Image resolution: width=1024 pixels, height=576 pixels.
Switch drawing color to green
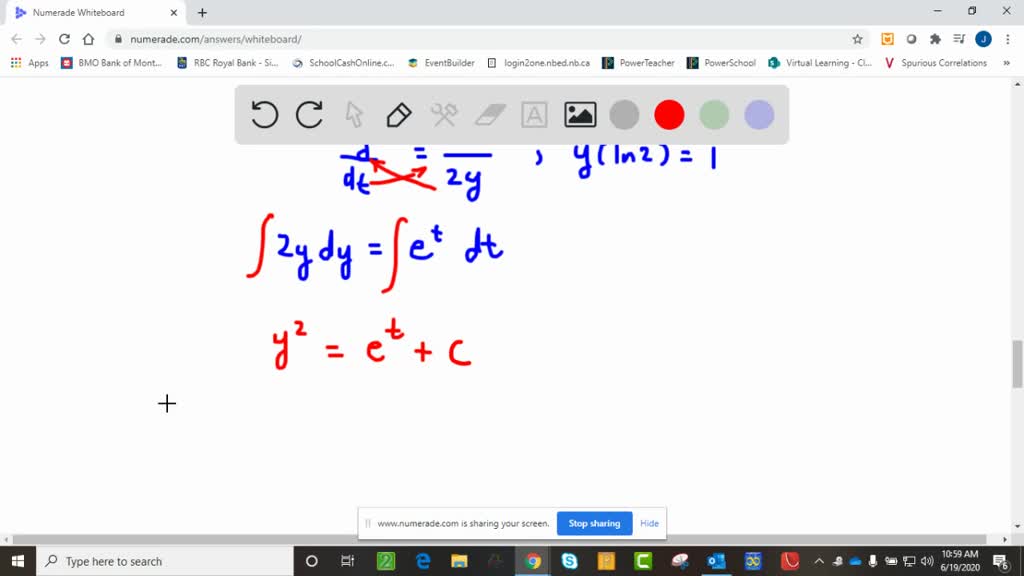[714, 114]
